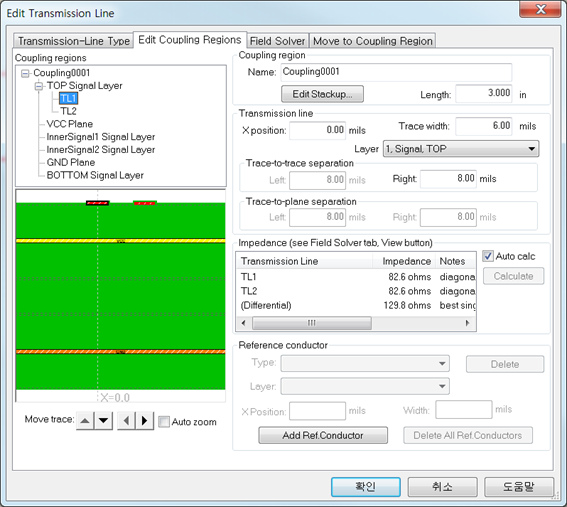Viewport: 567px width, 507px height.
Task: Click the impedance list left scroll arrow
Action: pyautogui.click(x=244, y=323)
